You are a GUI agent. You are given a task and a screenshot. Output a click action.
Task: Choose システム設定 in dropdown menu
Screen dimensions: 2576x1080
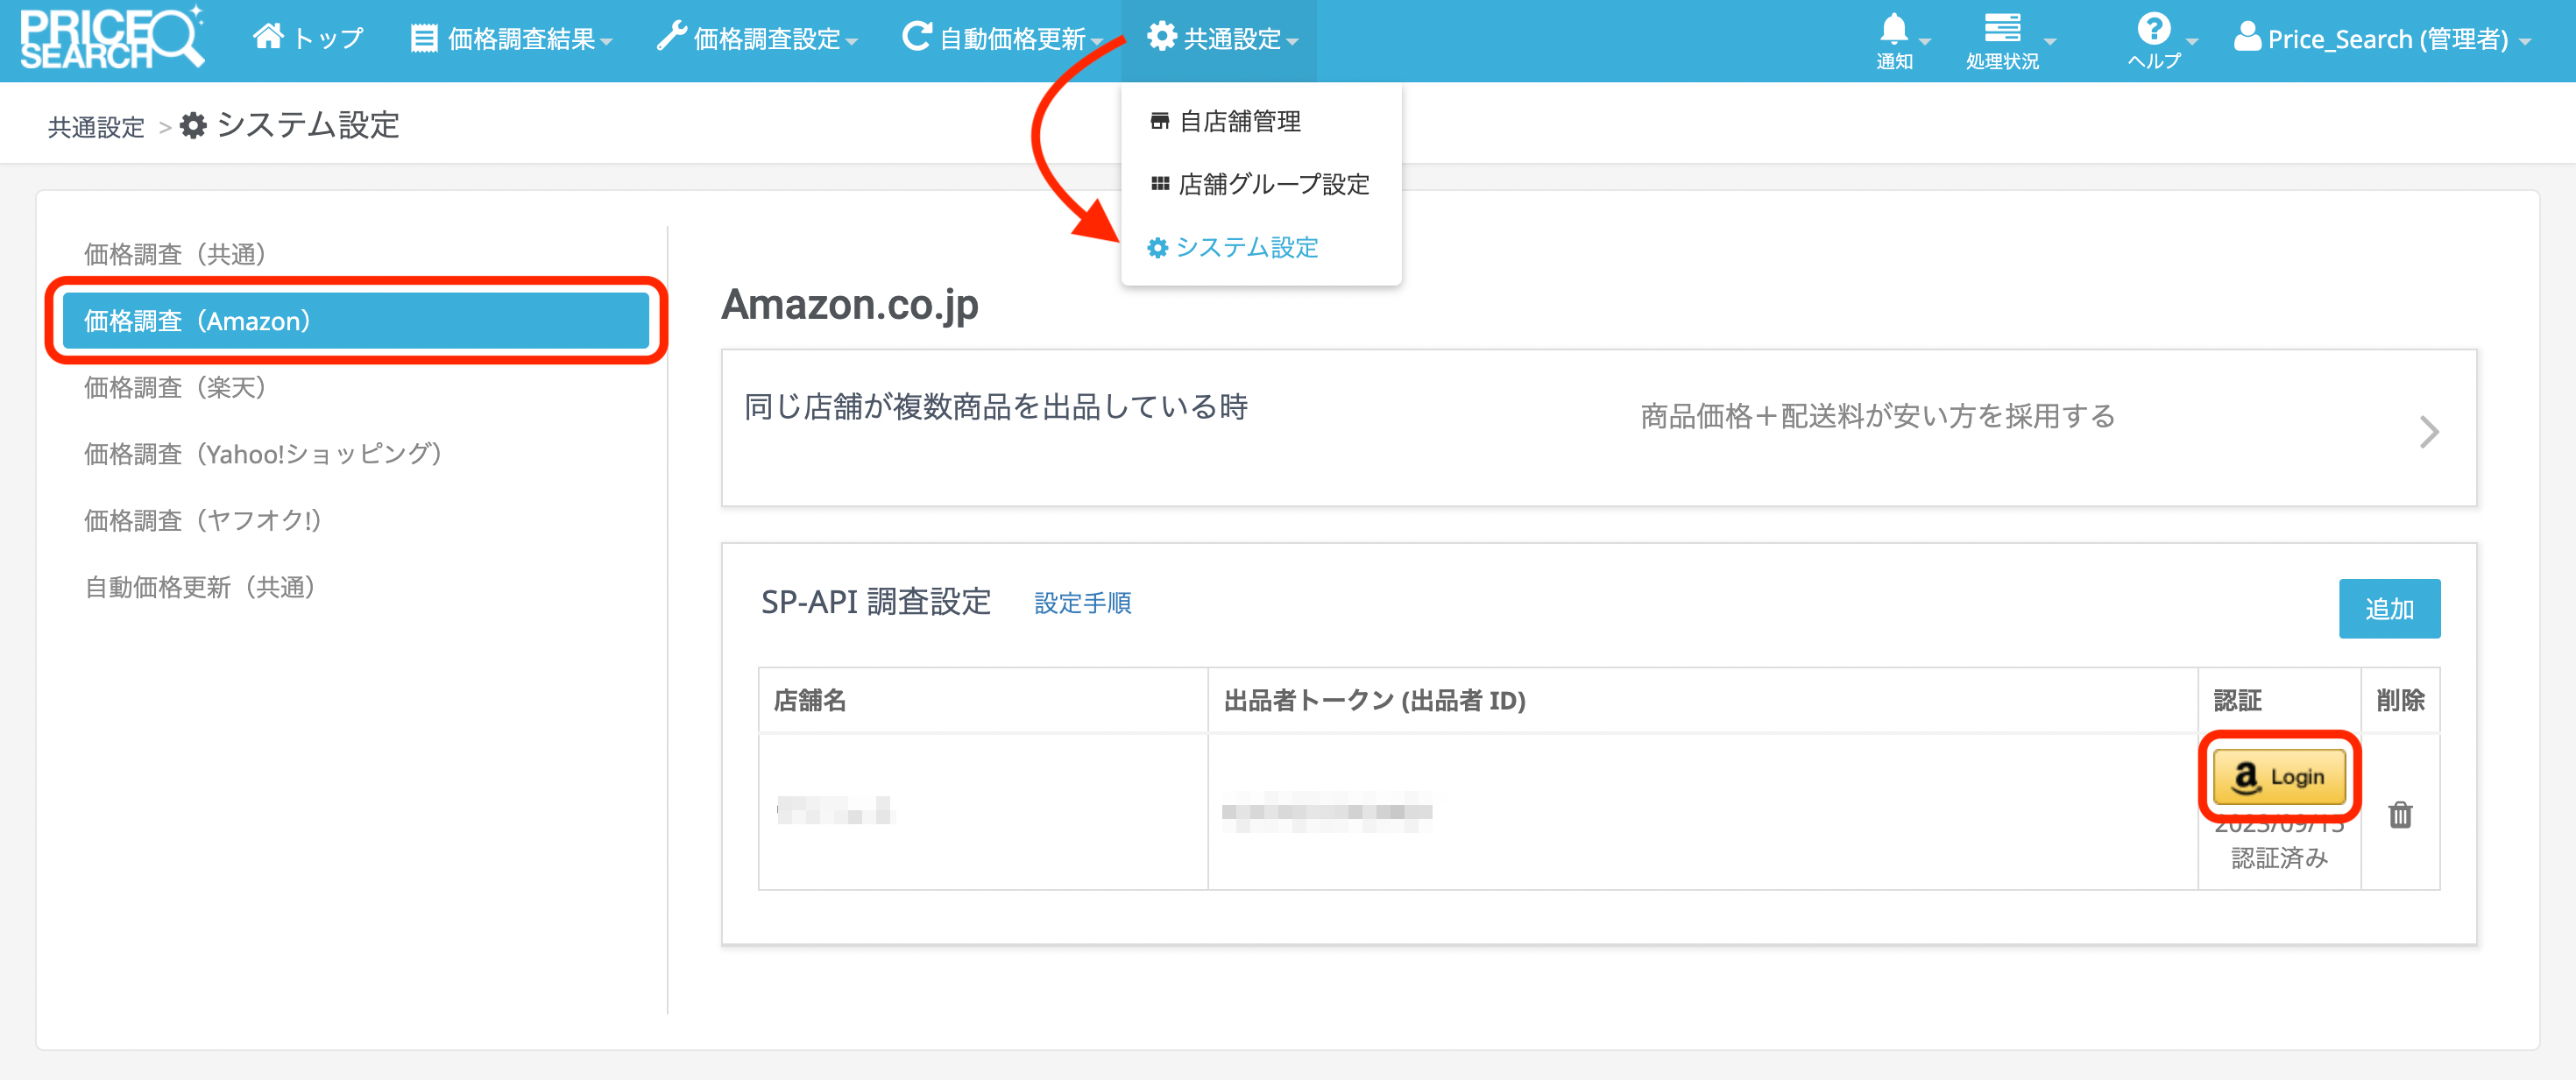[1245, 247]
